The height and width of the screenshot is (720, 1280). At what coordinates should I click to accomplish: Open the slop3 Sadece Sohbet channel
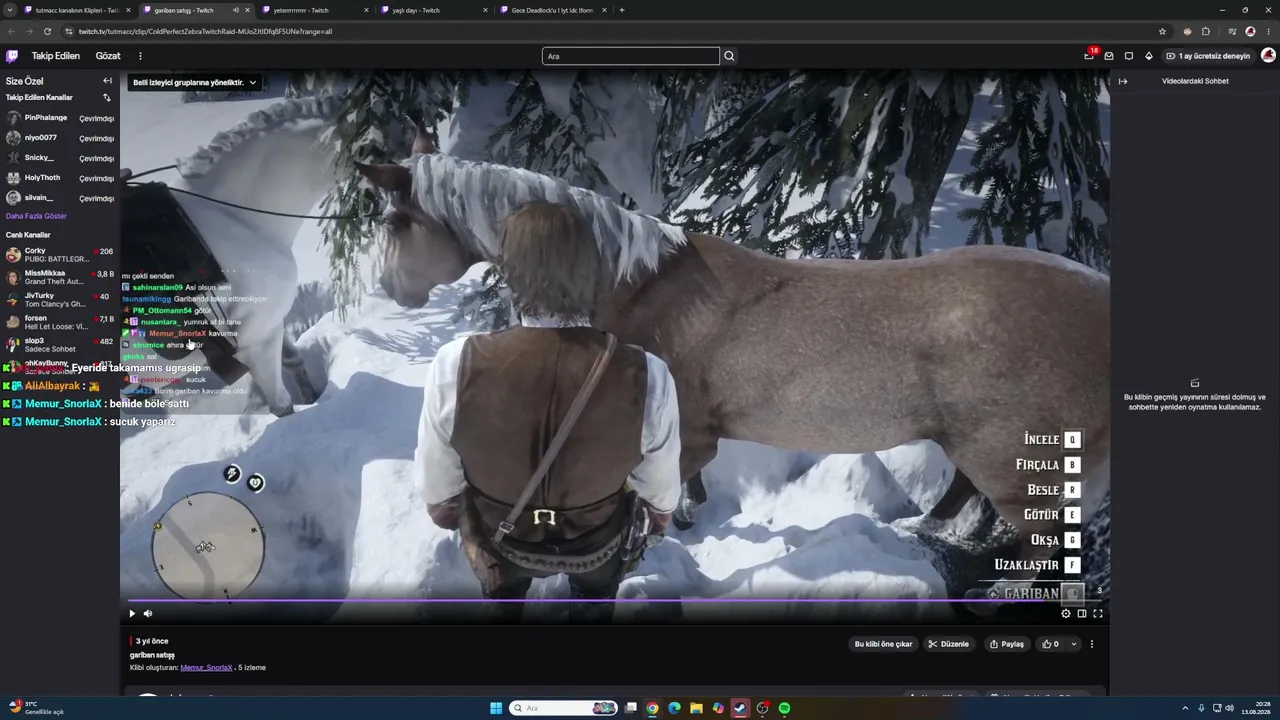pos(60,345)
